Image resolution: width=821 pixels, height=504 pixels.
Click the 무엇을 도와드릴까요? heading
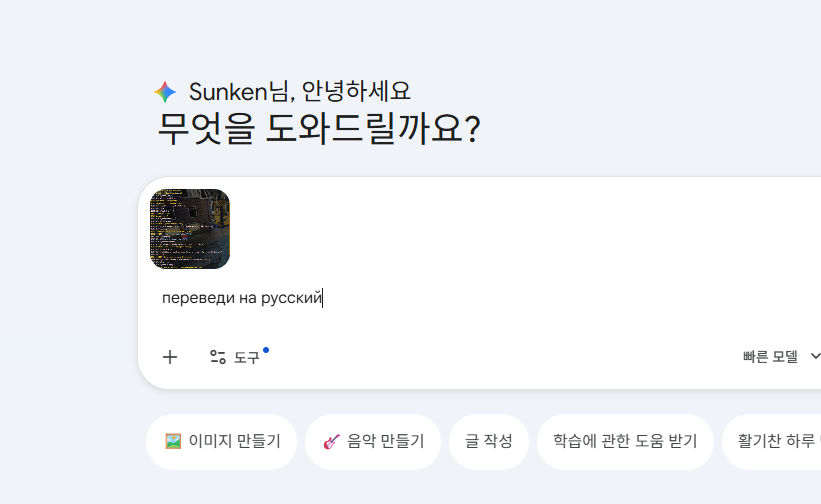point(318,128)
